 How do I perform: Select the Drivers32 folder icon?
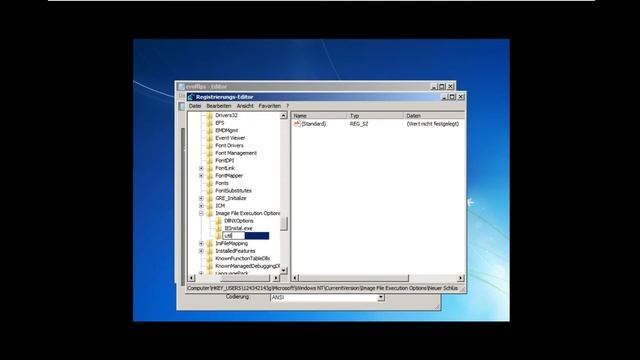point(209,116)
